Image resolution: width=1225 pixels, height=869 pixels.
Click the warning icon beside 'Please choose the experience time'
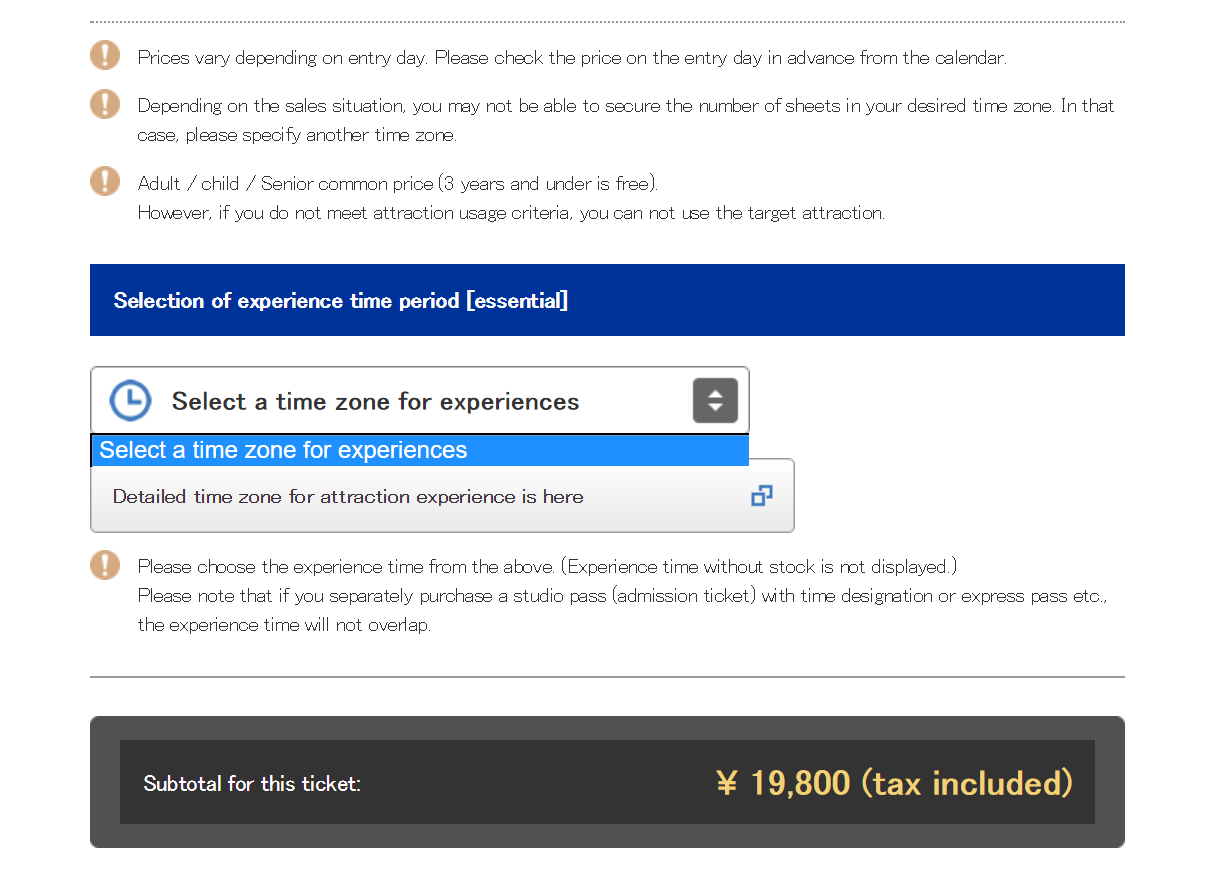(105, 565)
